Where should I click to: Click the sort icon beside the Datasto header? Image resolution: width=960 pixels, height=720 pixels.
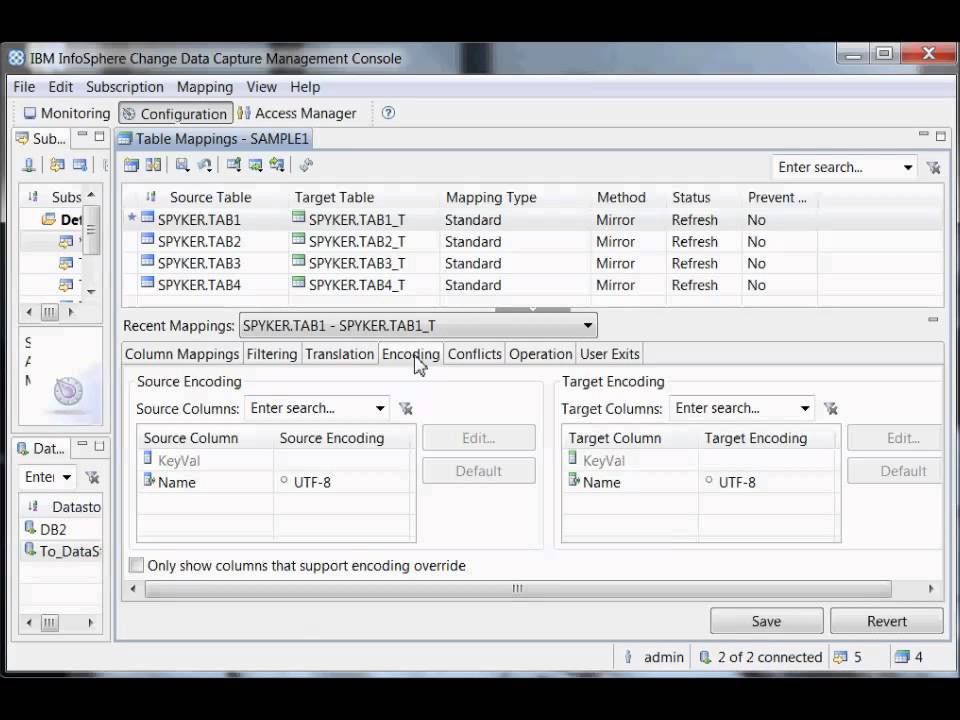tap(33, 506)
